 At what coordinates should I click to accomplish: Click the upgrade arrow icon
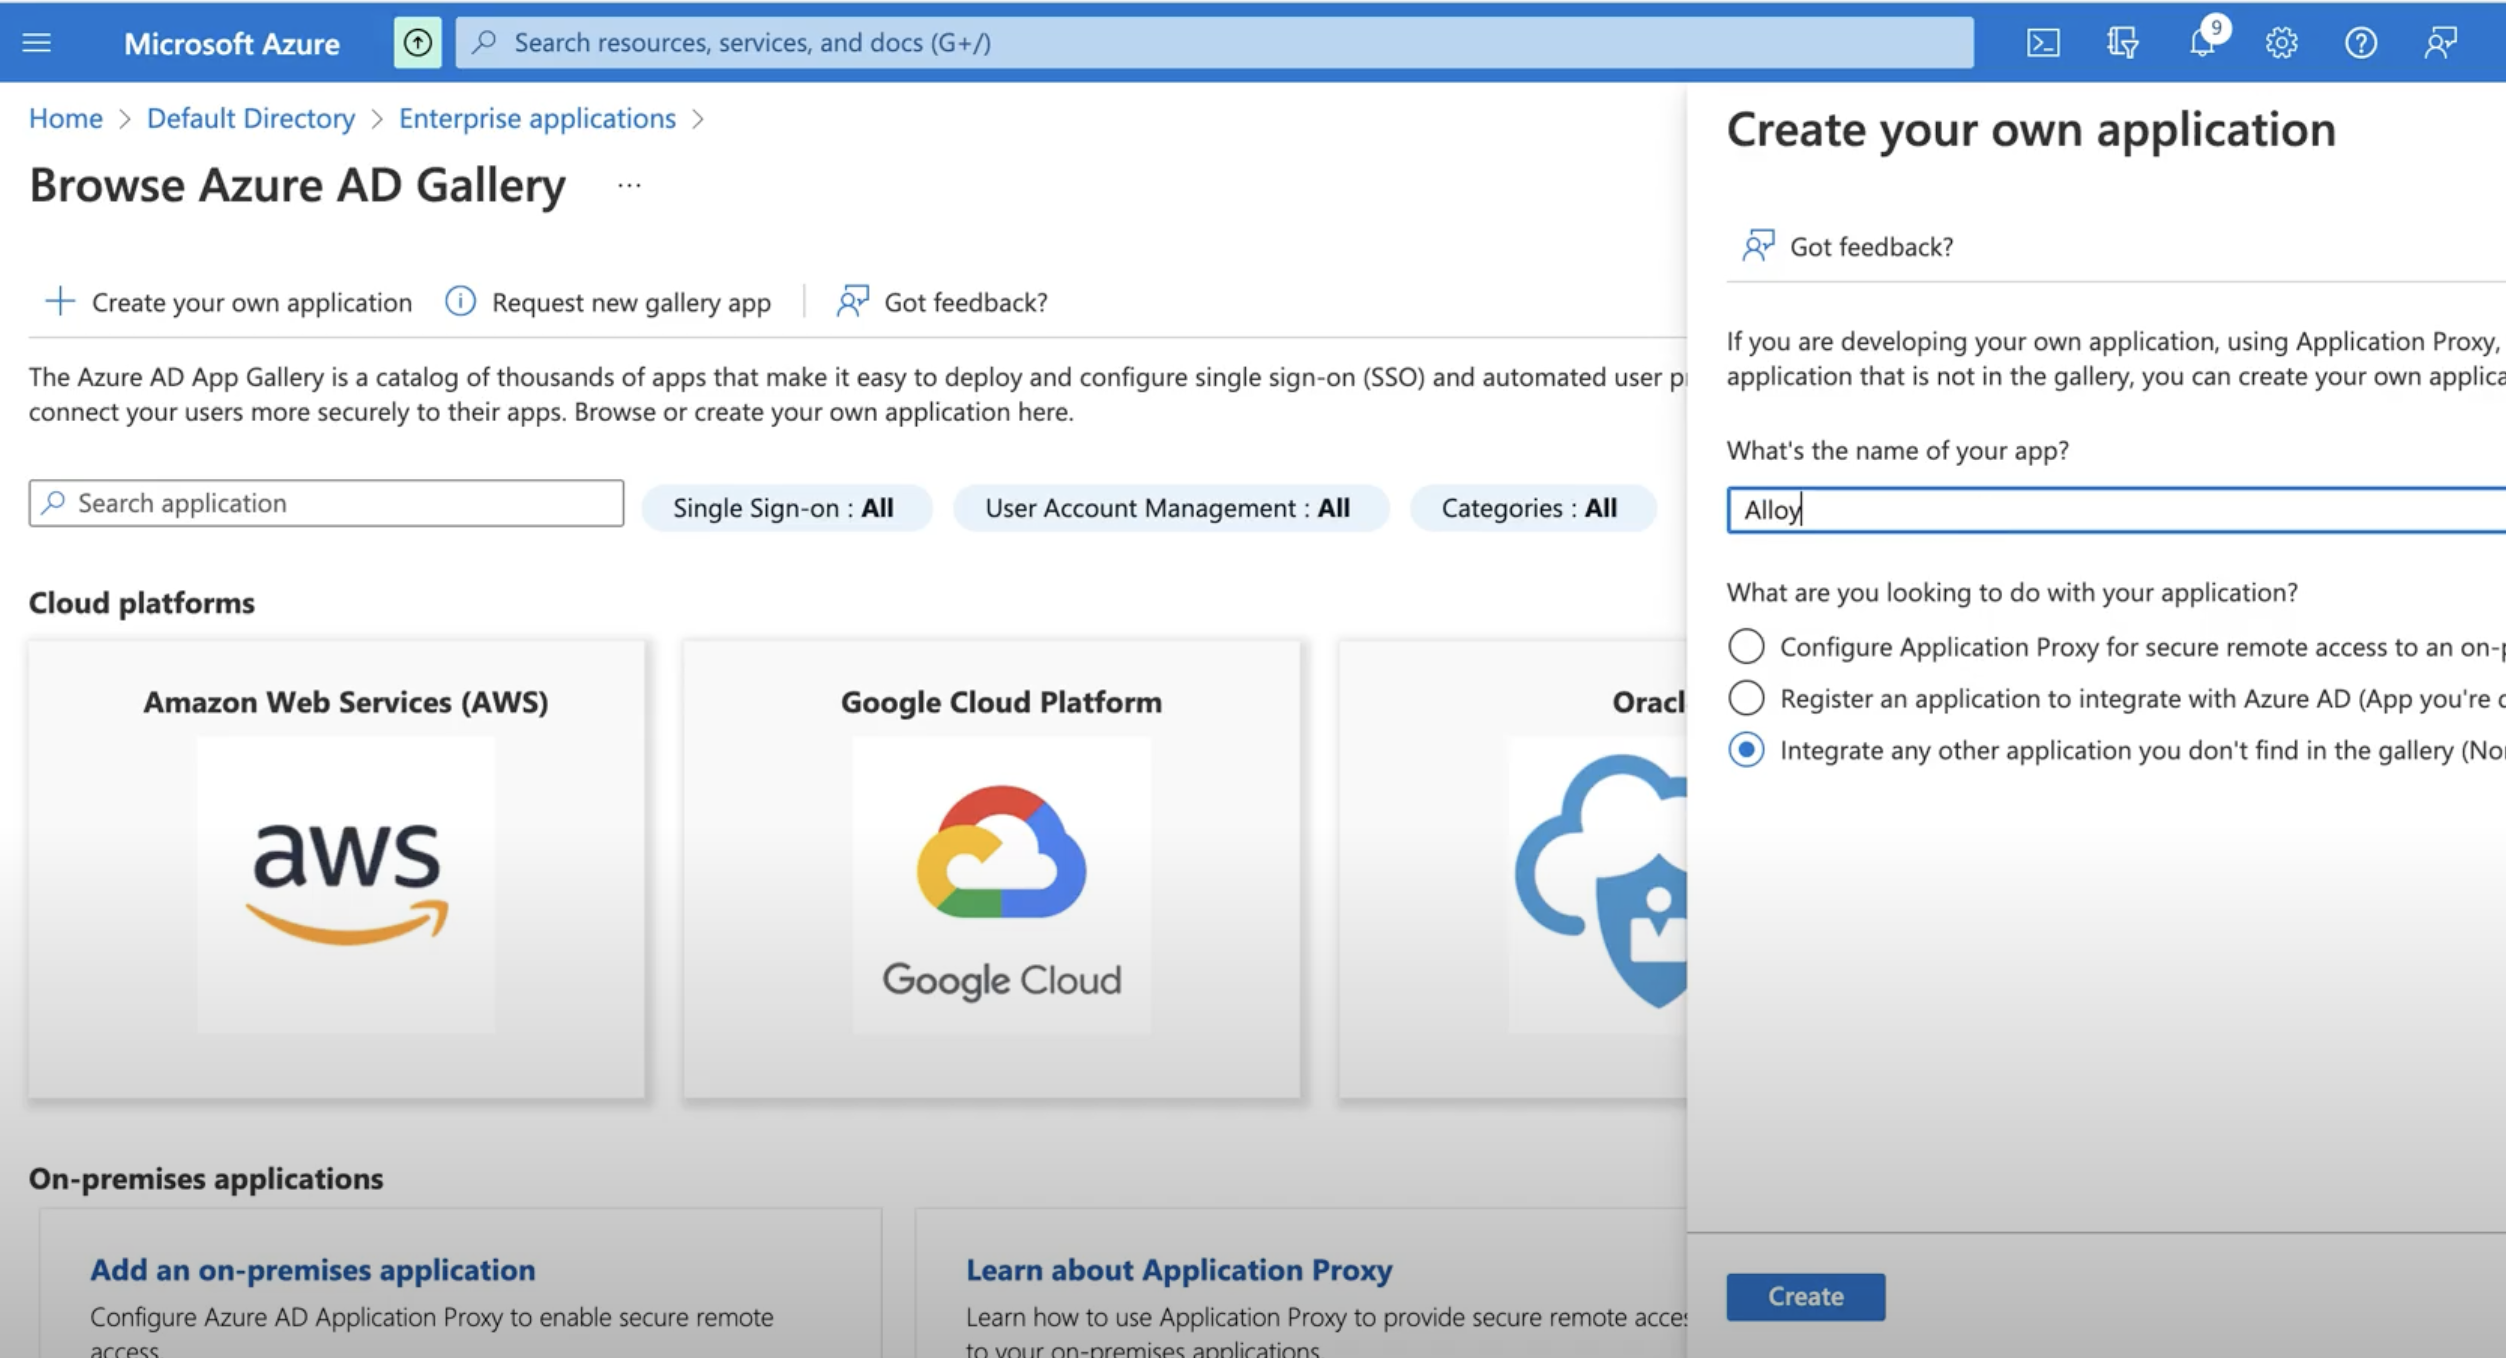pos(417,43)
